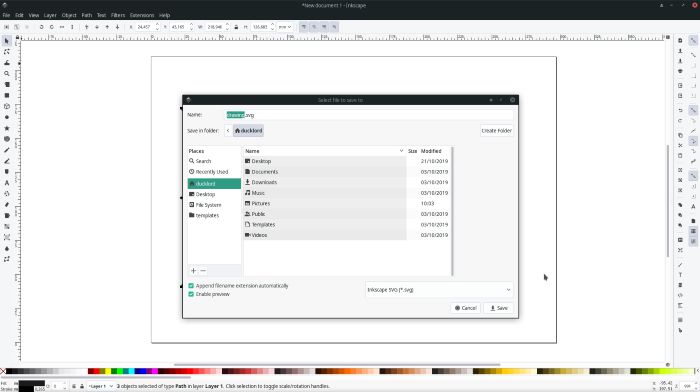Image resolution: width=700 pixels, height=392 pixels.
Task: Click Select all objects icon
Action: [7, 27]
